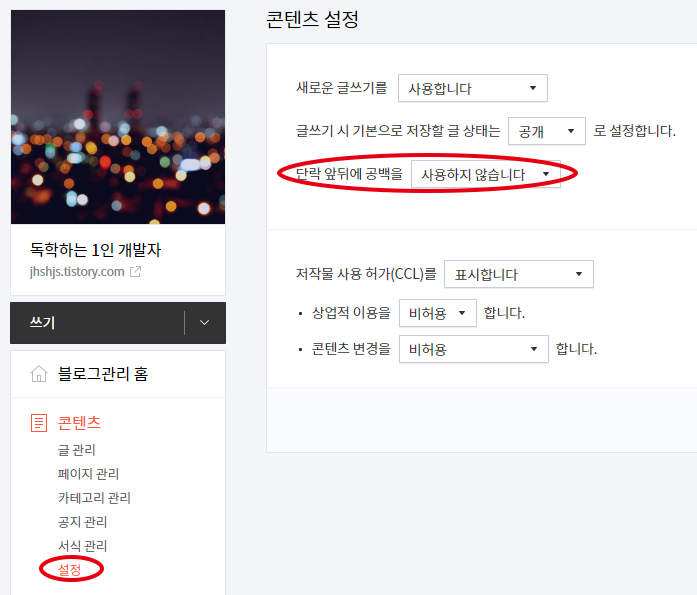This screenshot has width=697, height=595.
Task: Click the 글쓰기 시 기본으로 저장할 글 상태는 label
Action: (398, 131)
